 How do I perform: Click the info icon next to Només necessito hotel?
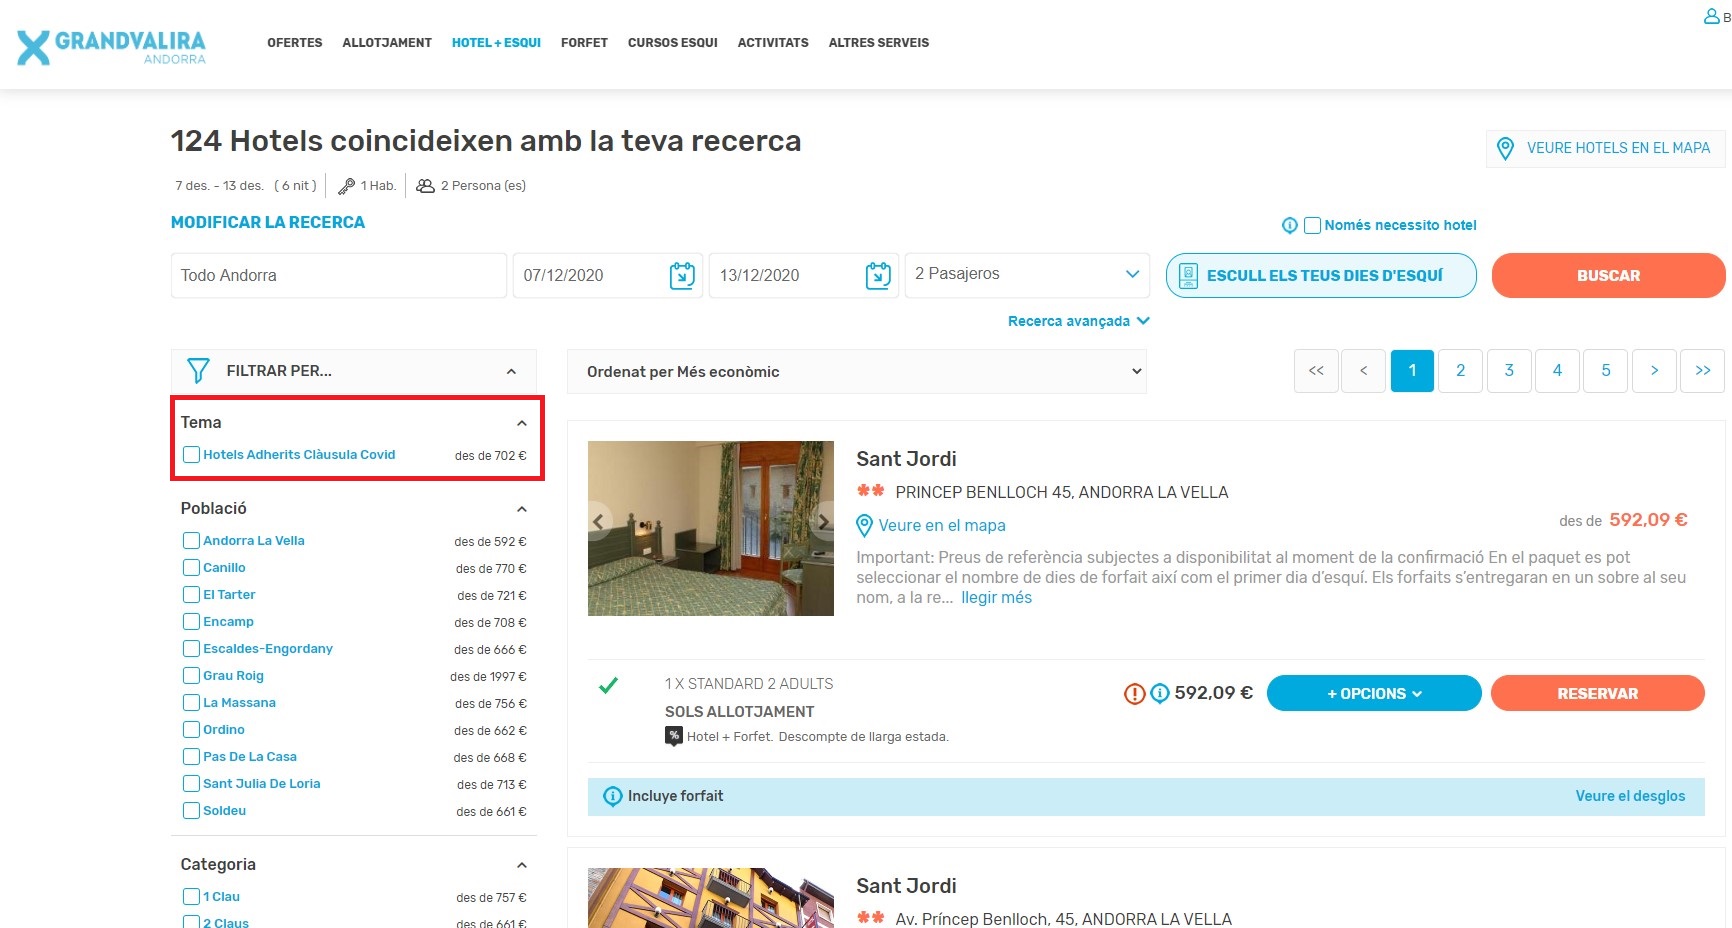point(1290,226)
